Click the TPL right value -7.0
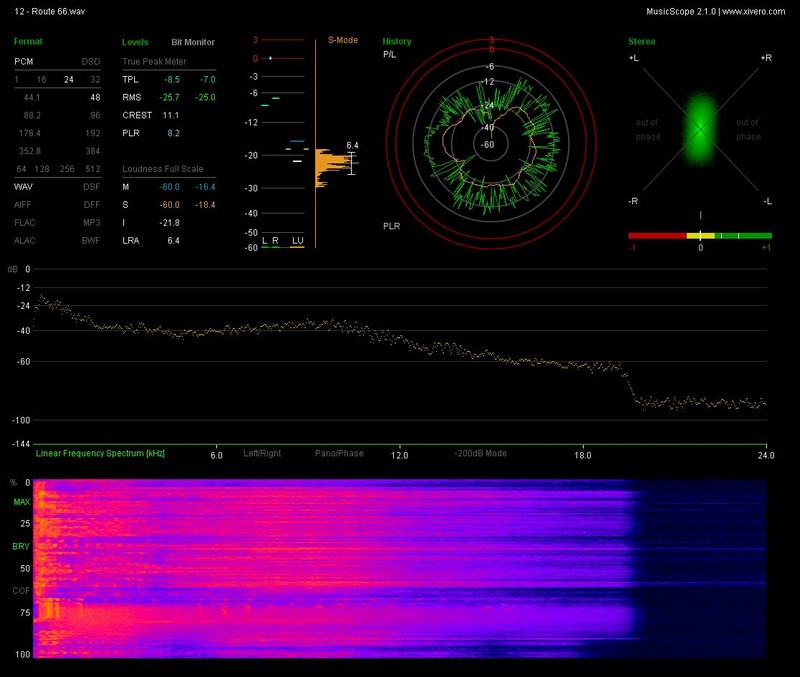Screen dimensions: 800x677 [x=208, y=80]
